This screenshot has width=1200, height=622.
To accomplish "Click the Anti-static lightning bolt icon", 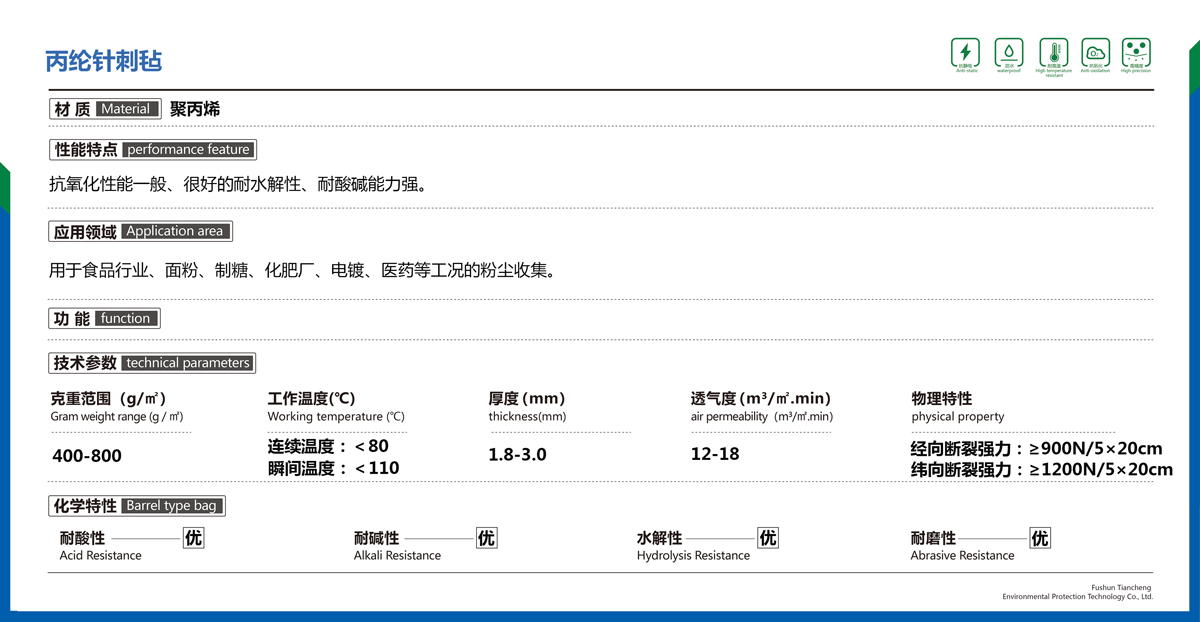I will click(x=966, y=52).
